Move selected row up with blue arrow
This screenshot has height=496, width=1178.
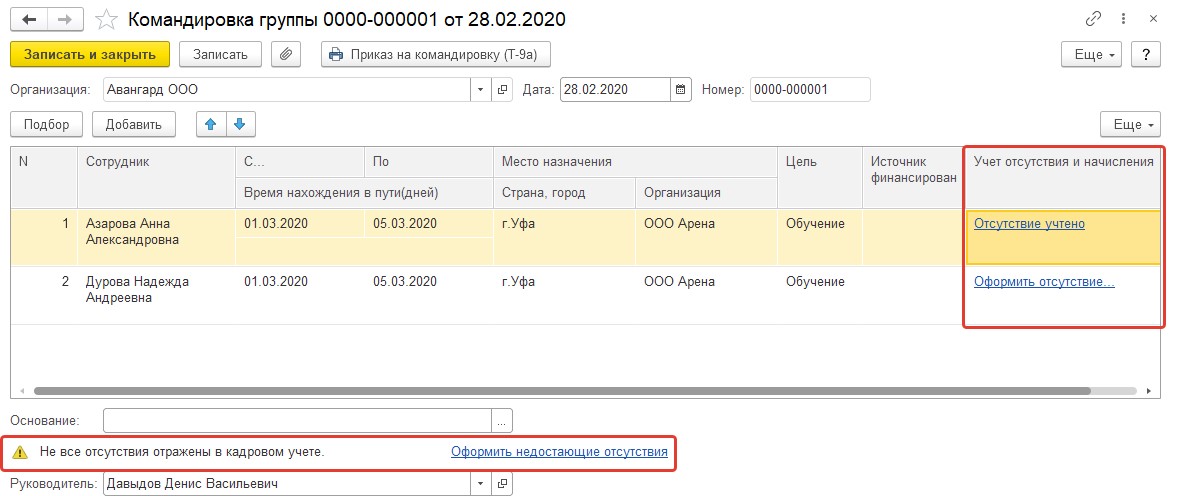click(210, 125)
